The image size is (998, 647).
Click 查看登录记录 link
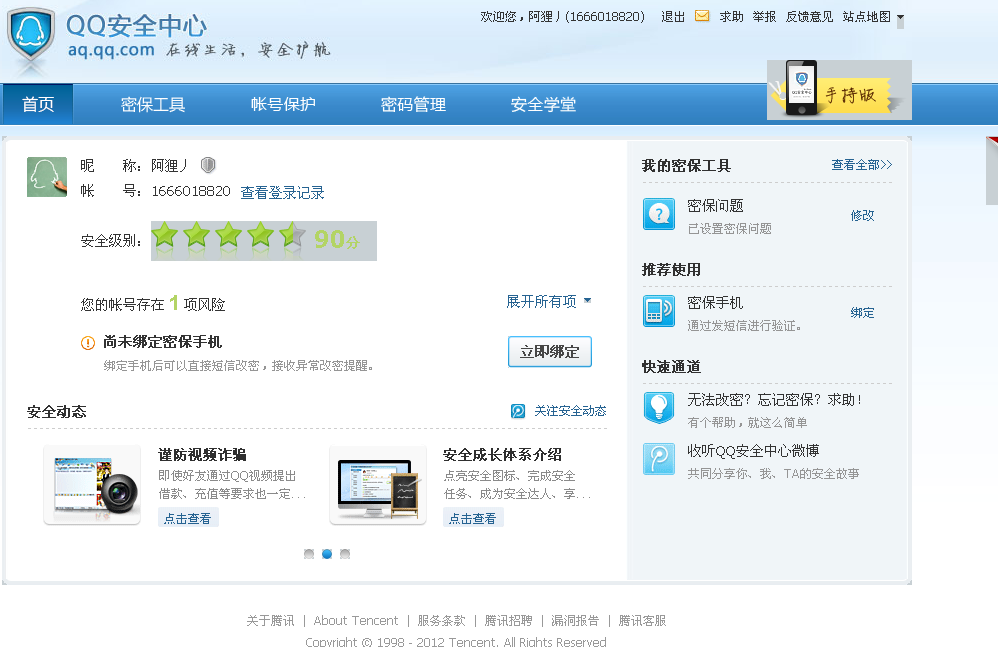283,193
